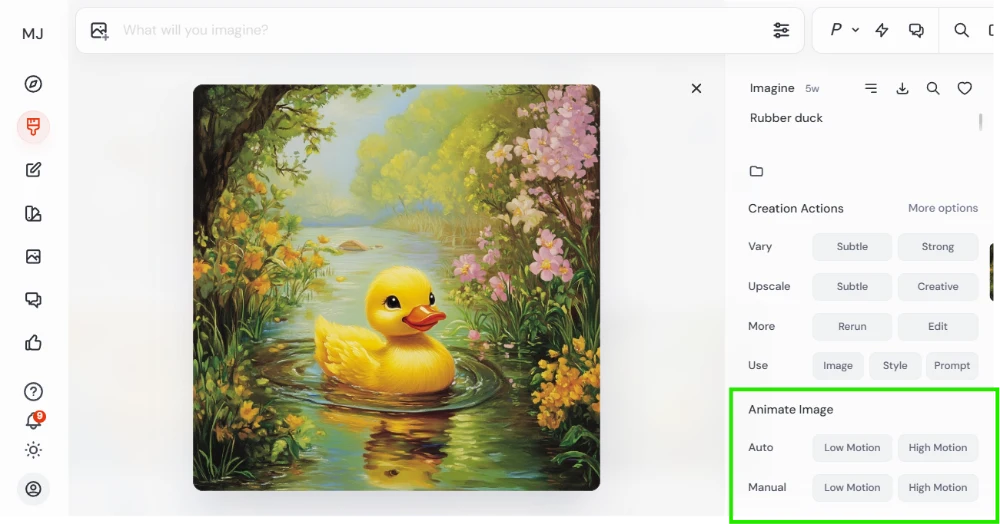
Task: Click More options link
Action: (943, 208)
